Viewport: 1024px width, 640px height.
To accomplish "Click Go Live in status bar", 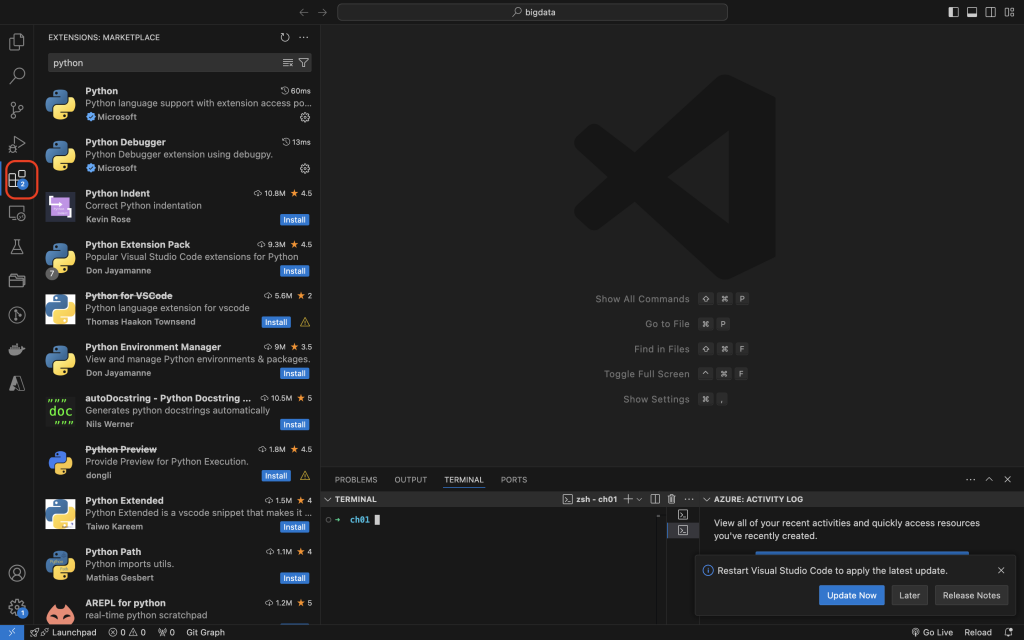I will 932,632.
